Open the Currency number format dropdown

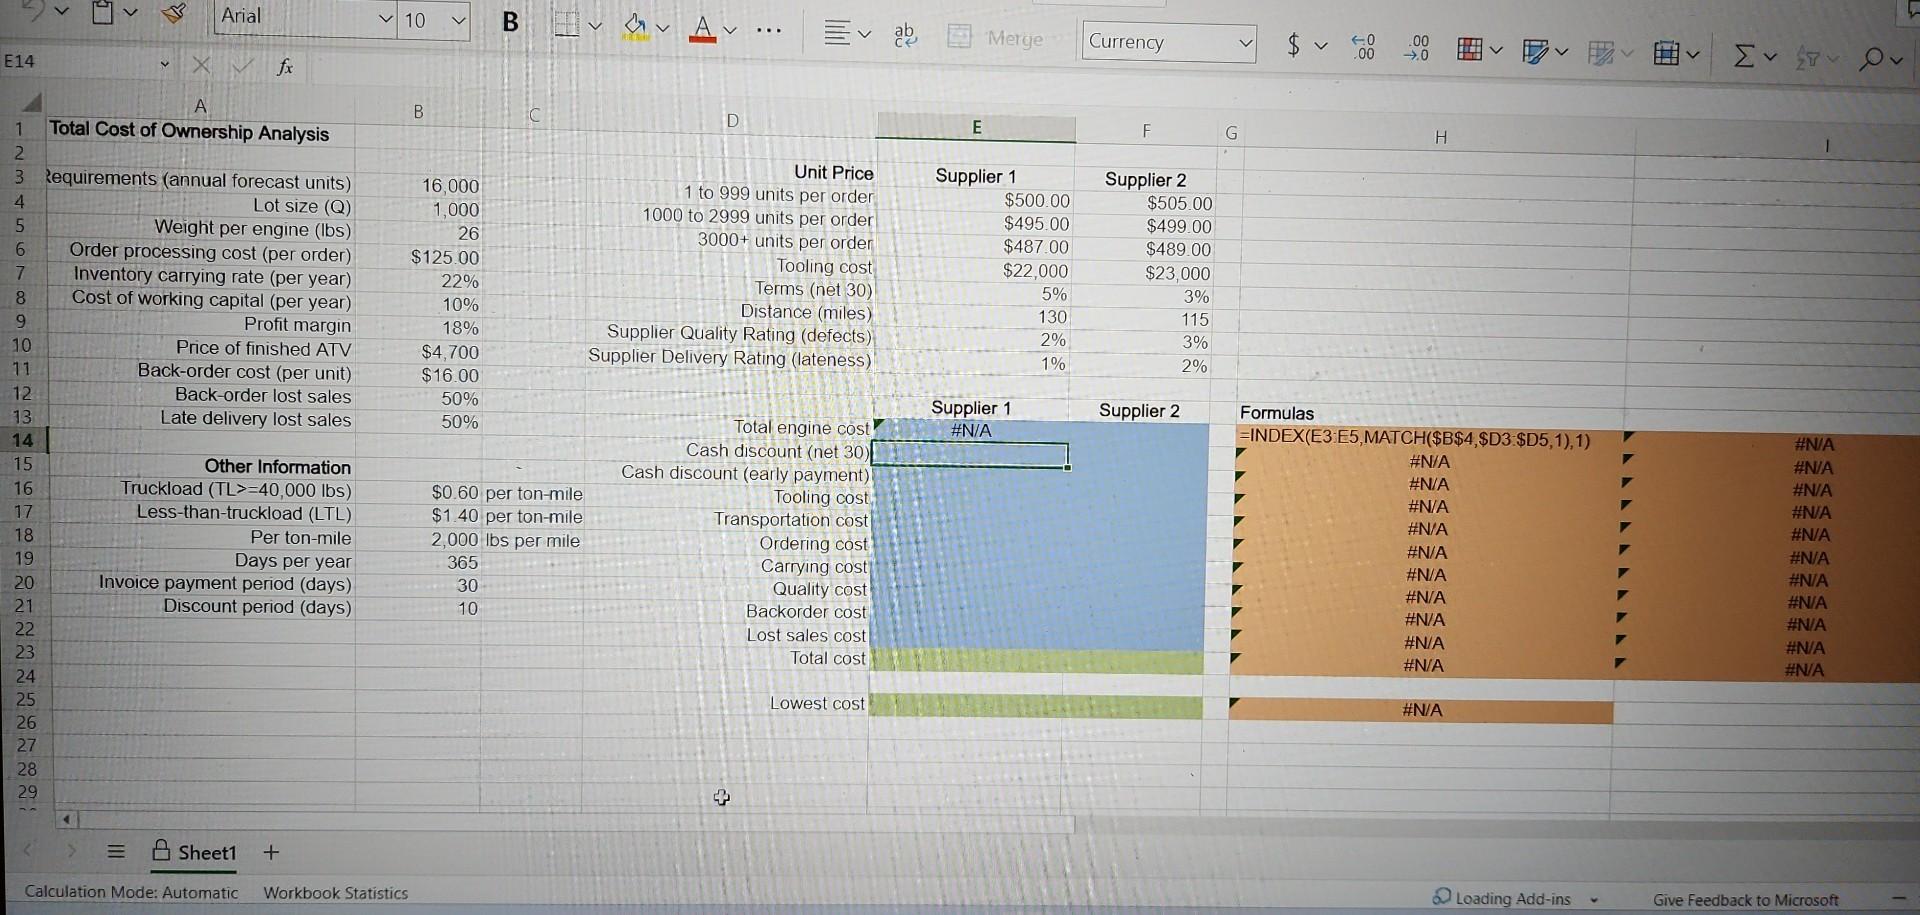click(1245, 42)
